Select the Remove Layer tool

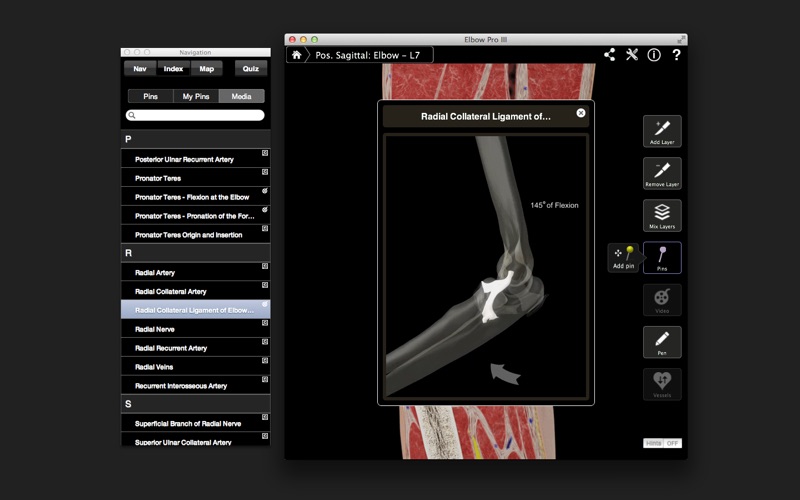[662, 173]
